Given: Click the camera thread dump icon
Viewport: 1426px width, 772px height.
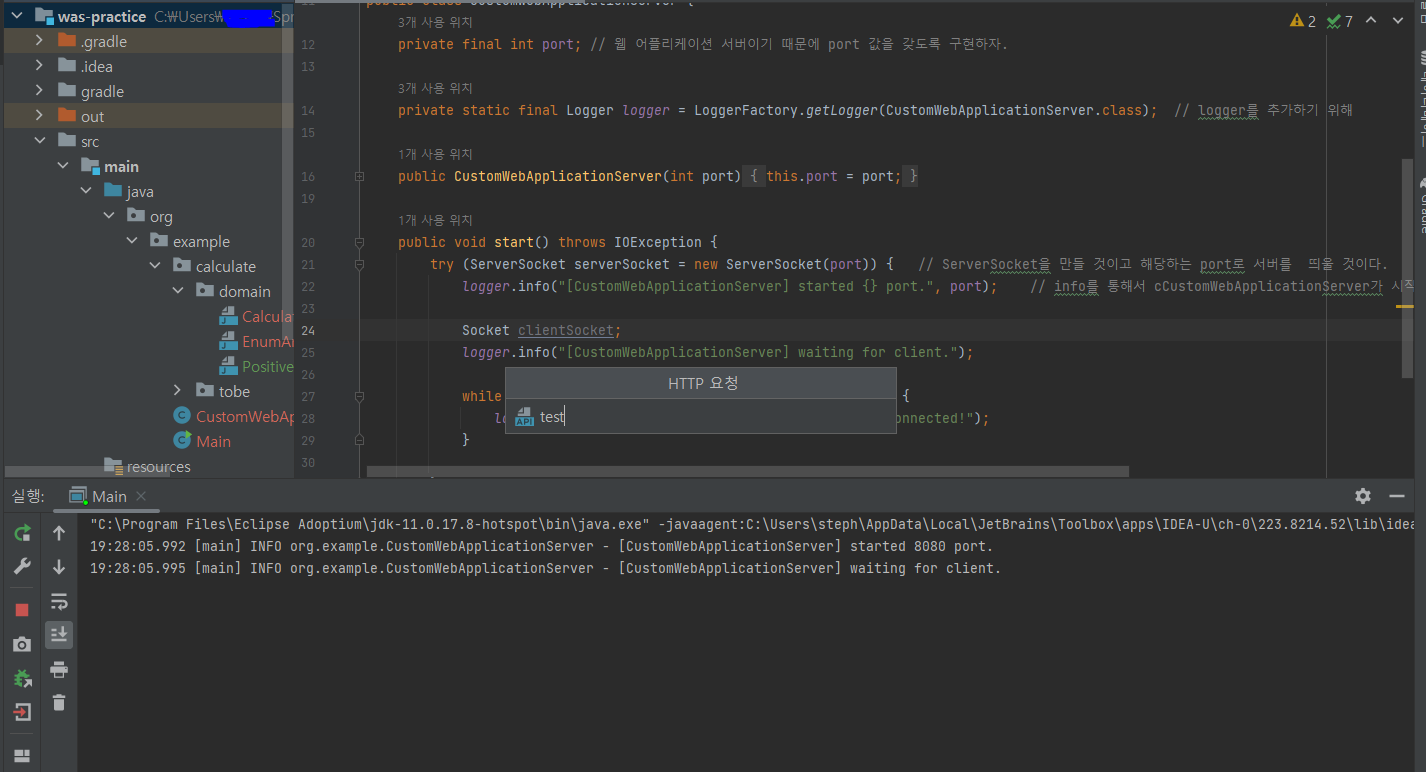Looking at the screenshot, I should pos(22,645).
